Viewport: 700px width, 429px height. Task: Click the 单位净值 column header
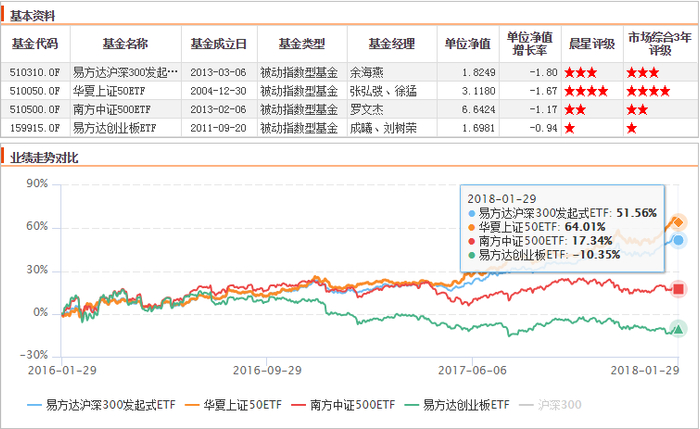467,44
